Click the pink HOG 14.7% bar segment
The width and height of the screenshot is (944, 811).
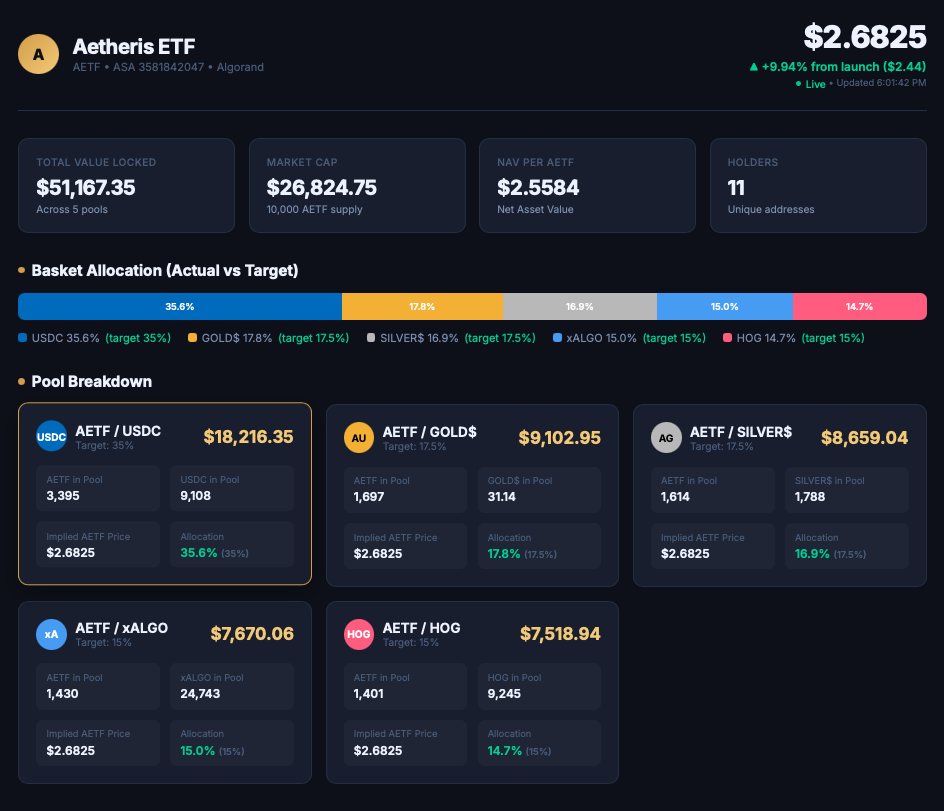[x=860, y=306]
